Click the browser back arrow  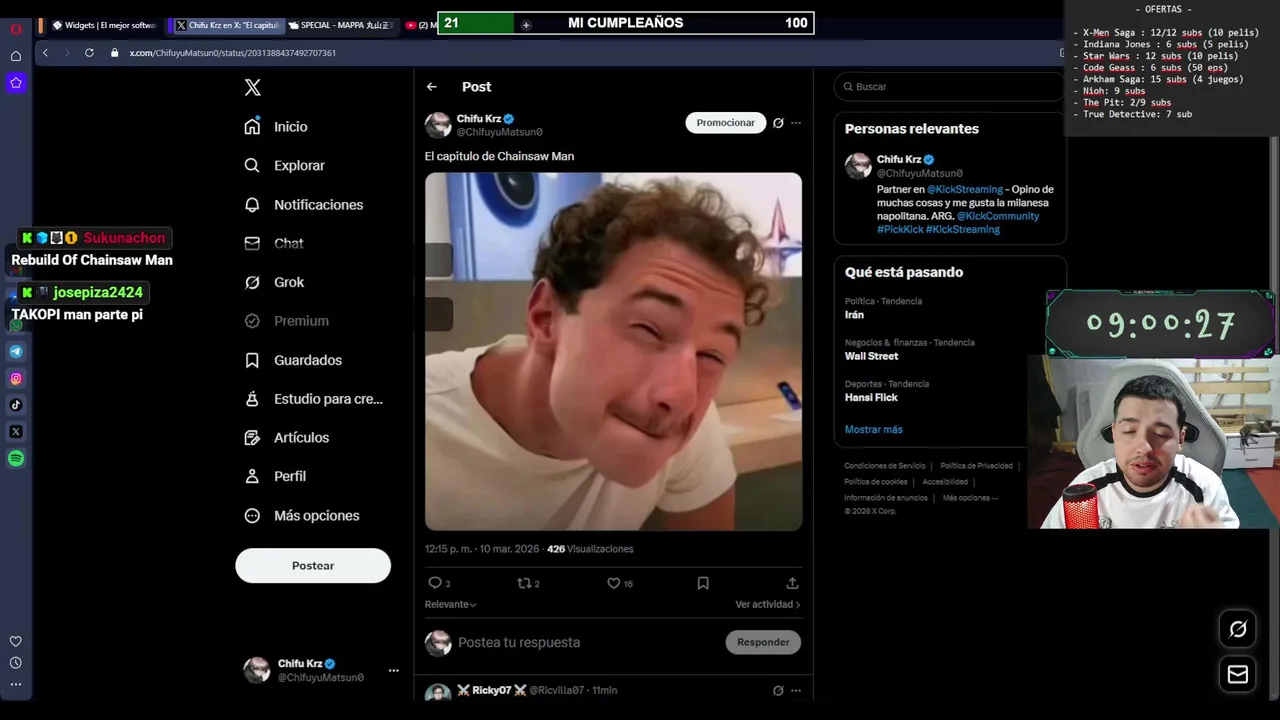pyautogui.click(x=45, y=53)
